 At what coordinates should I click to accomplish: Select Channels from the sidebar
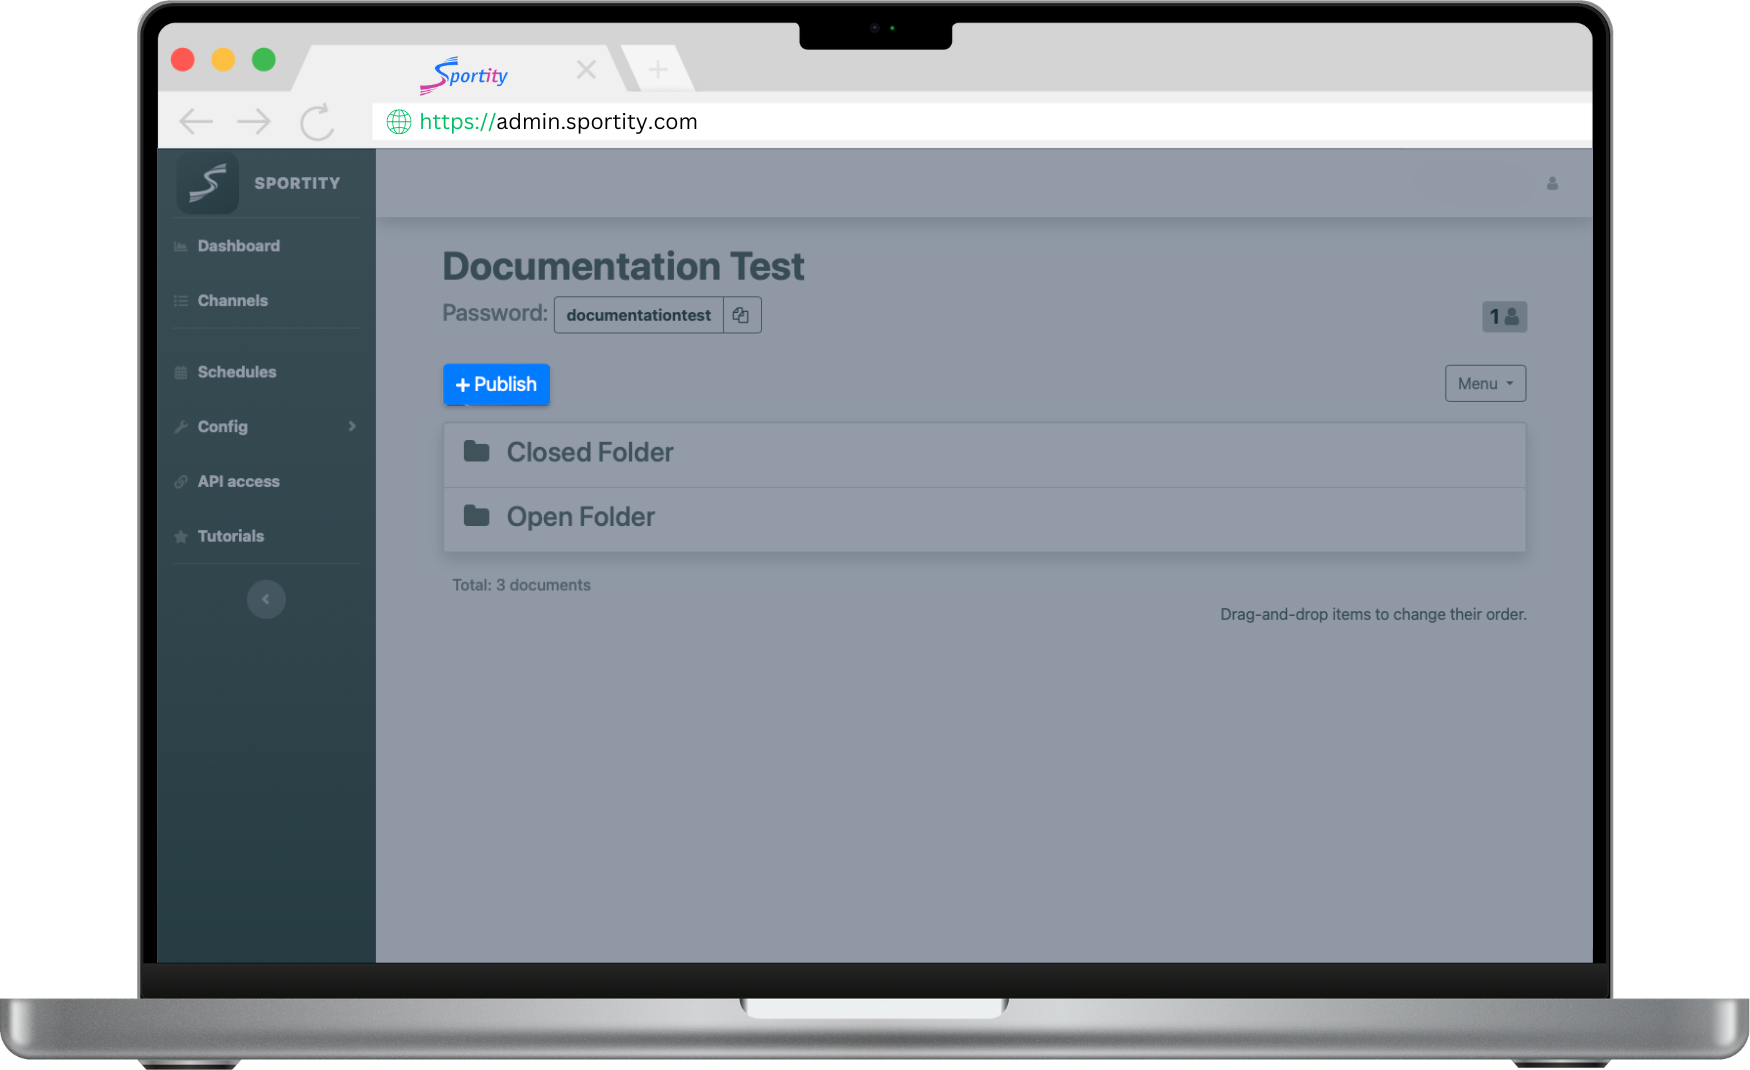232,300
